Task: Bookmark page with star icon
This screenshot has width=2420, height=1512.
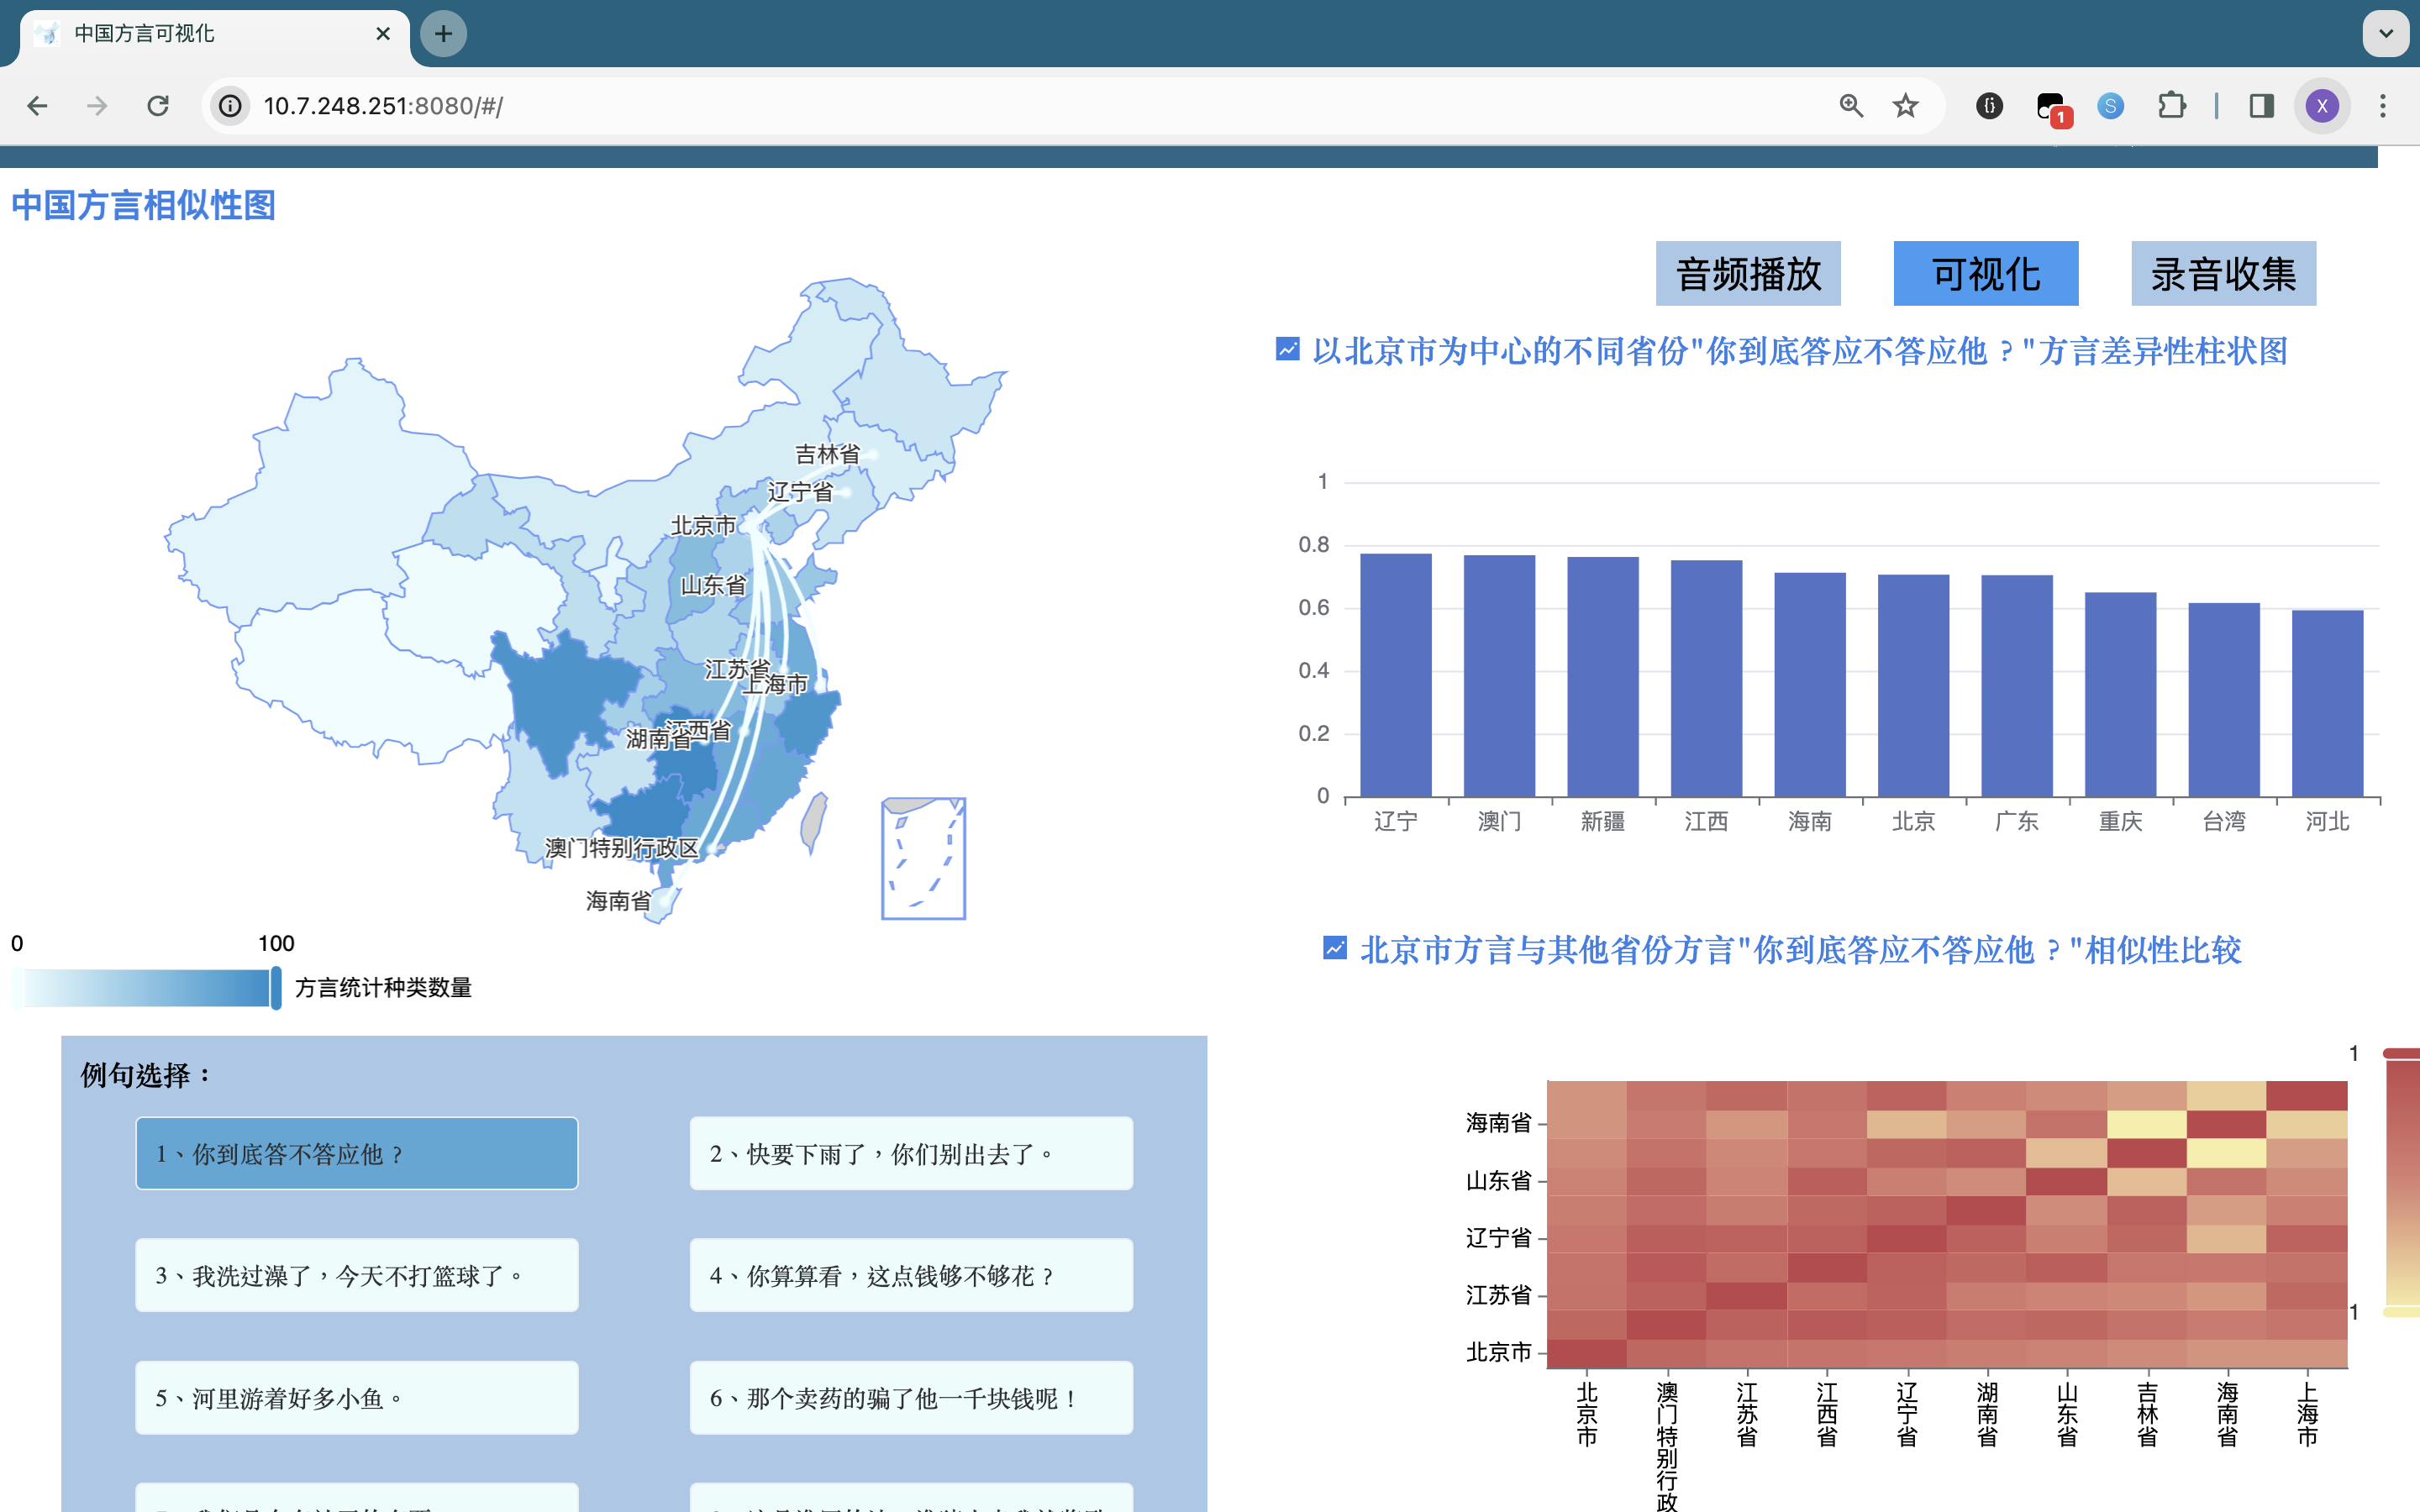Action: coord(1906,106)
